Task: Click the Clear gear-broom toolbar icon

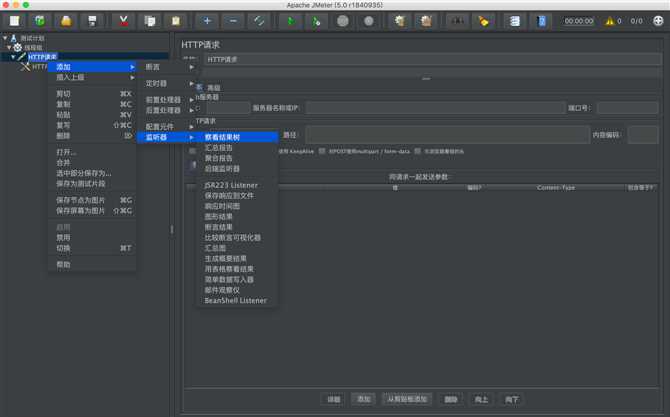Action: pos(400,21)
